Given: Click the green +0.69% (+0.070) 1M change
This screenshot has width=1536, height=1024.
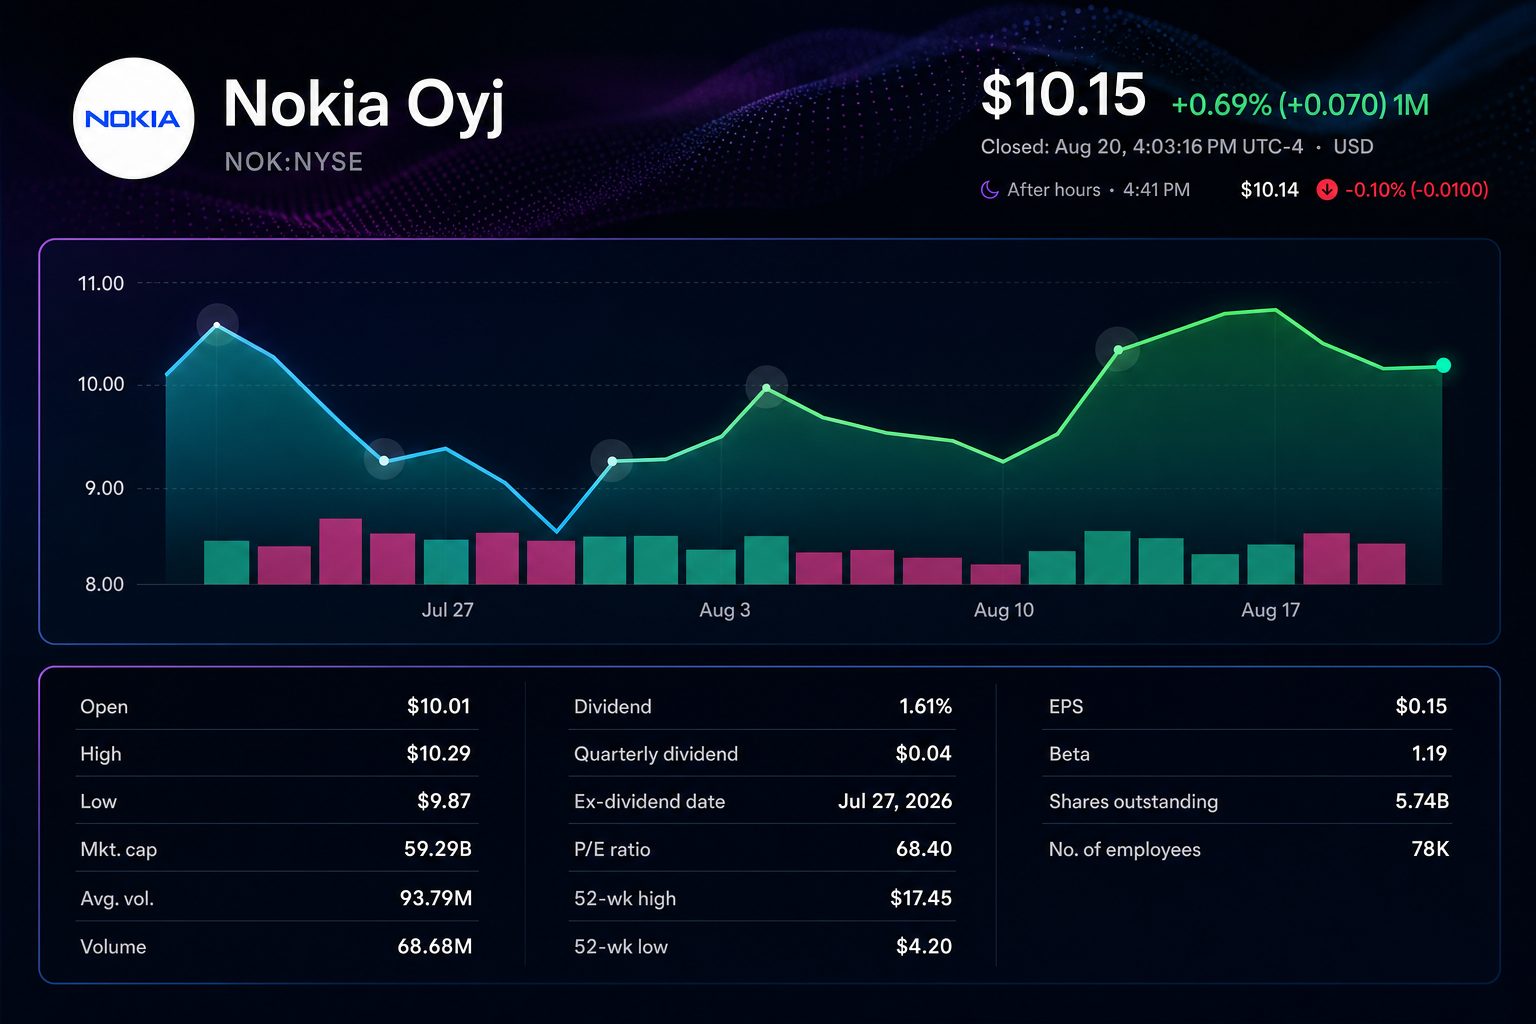Looking at the screenshot, I should coord(1300,105).
